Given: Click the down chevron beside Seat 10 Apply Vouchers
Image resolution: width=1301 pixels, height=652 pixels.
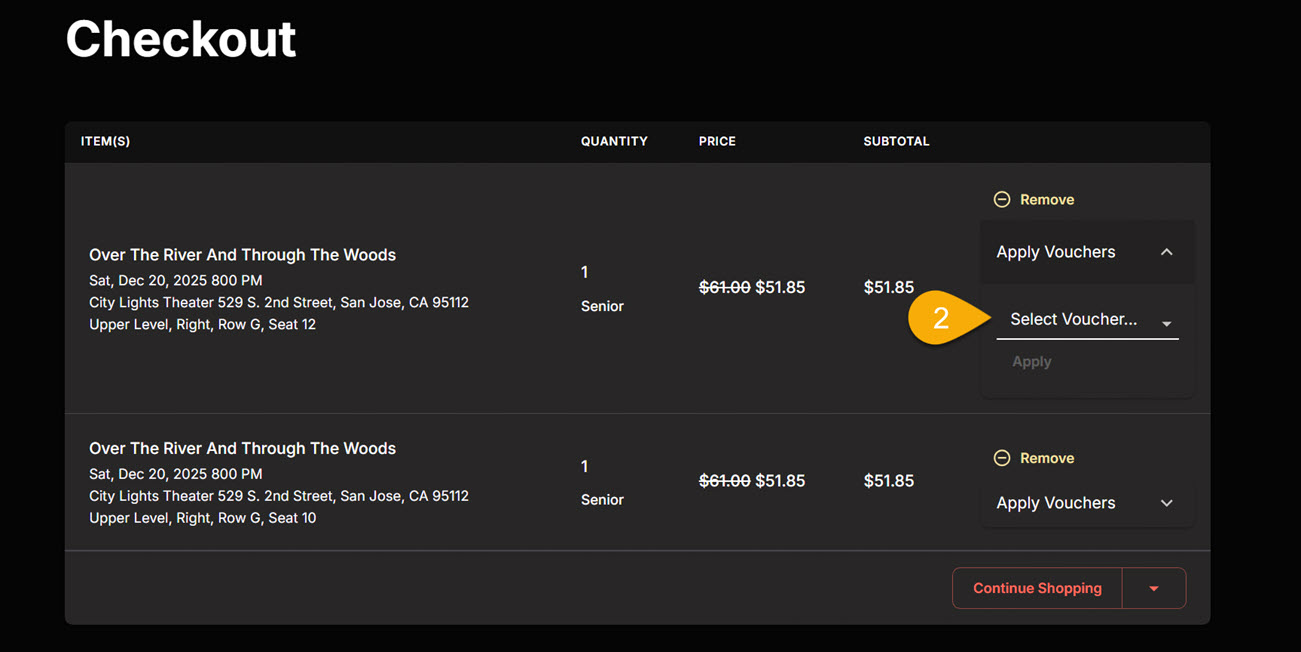Looking at the screenshot, I should pyautogui.click(x=1166, y=503).
